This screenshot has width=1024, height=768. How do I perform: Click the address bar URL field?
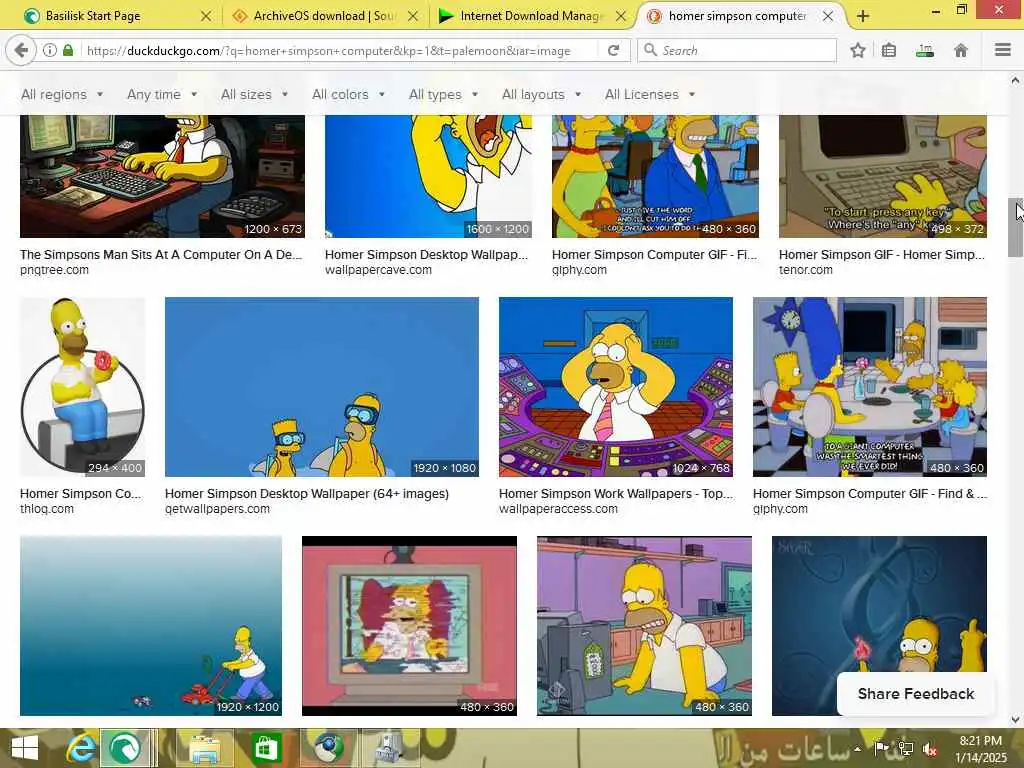tap(340, 50)
